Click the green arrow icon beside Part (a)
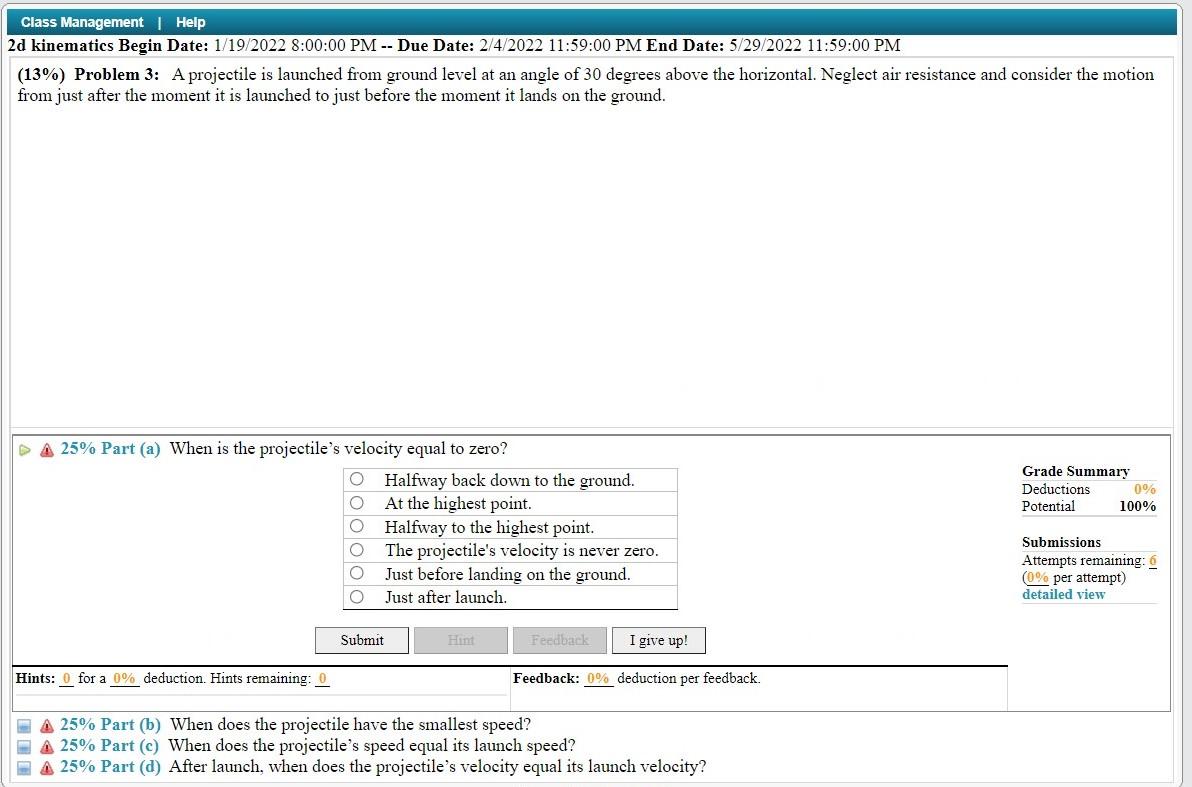 coord(24,449)
